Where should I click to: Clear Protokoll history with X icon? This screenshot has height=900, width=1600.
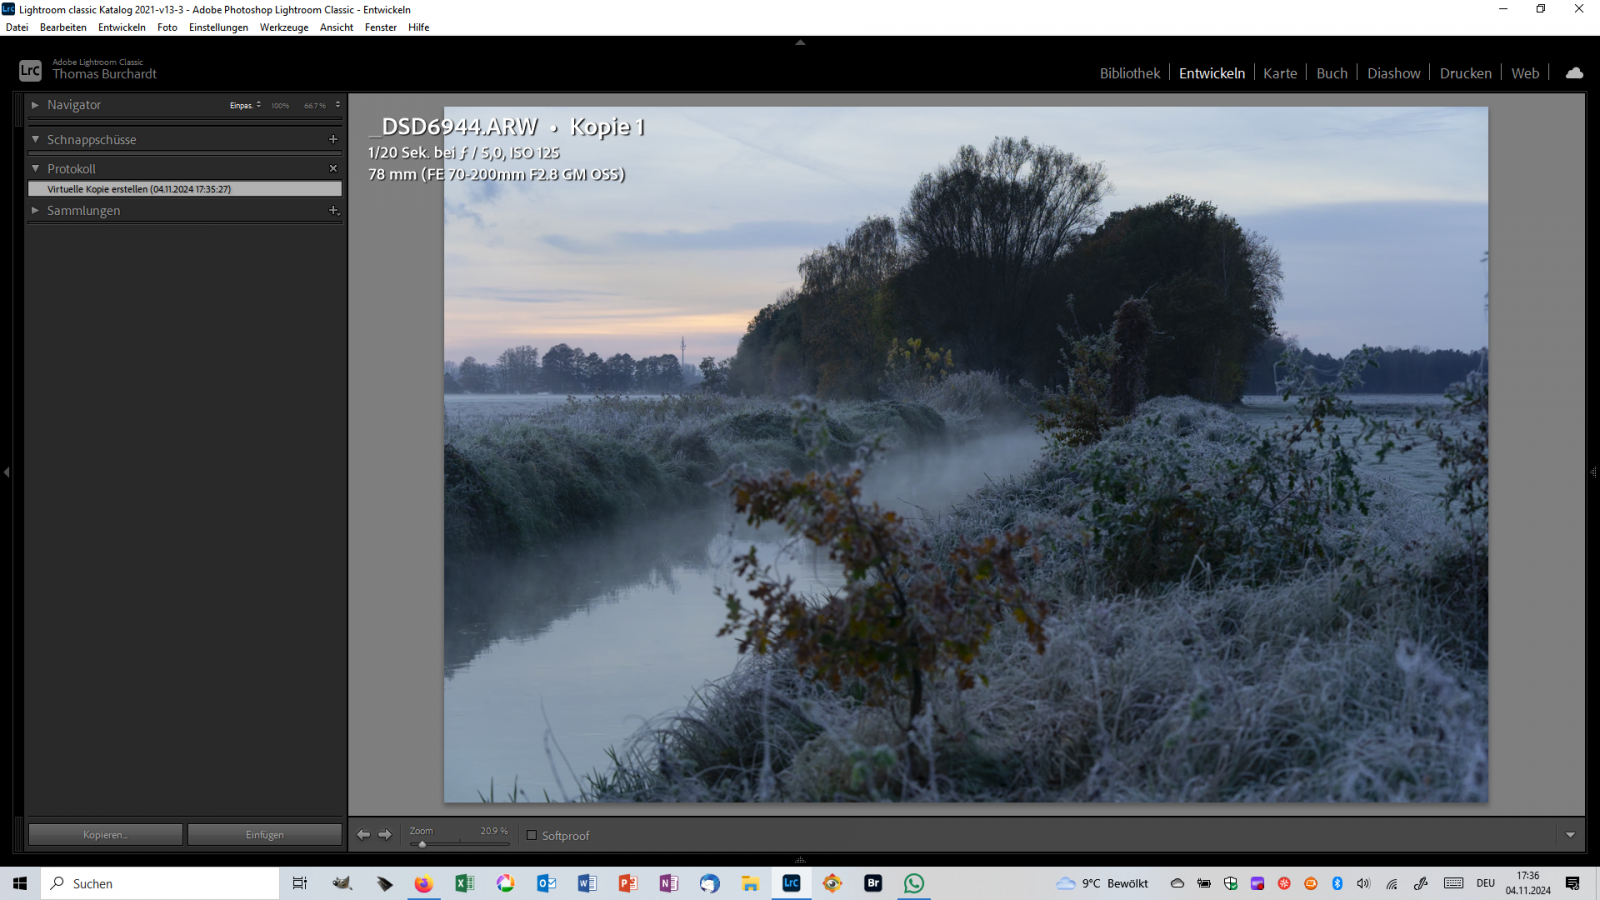coord(333,169)
